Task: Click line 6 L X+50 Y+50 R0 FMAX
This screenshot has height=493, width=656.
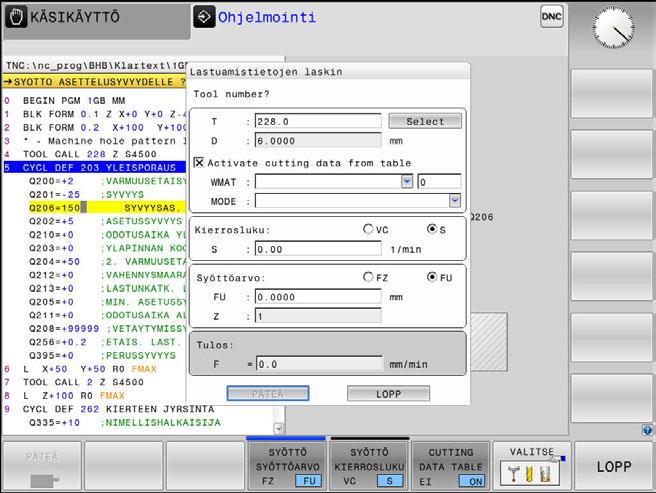Action: tap(80, 369)
